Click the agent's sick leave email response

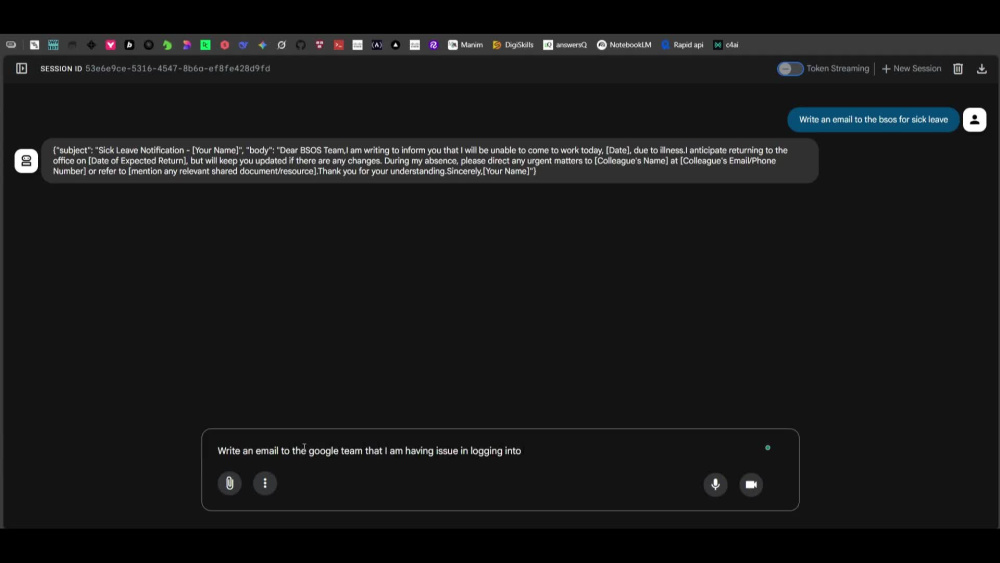[x=429, y=161]
